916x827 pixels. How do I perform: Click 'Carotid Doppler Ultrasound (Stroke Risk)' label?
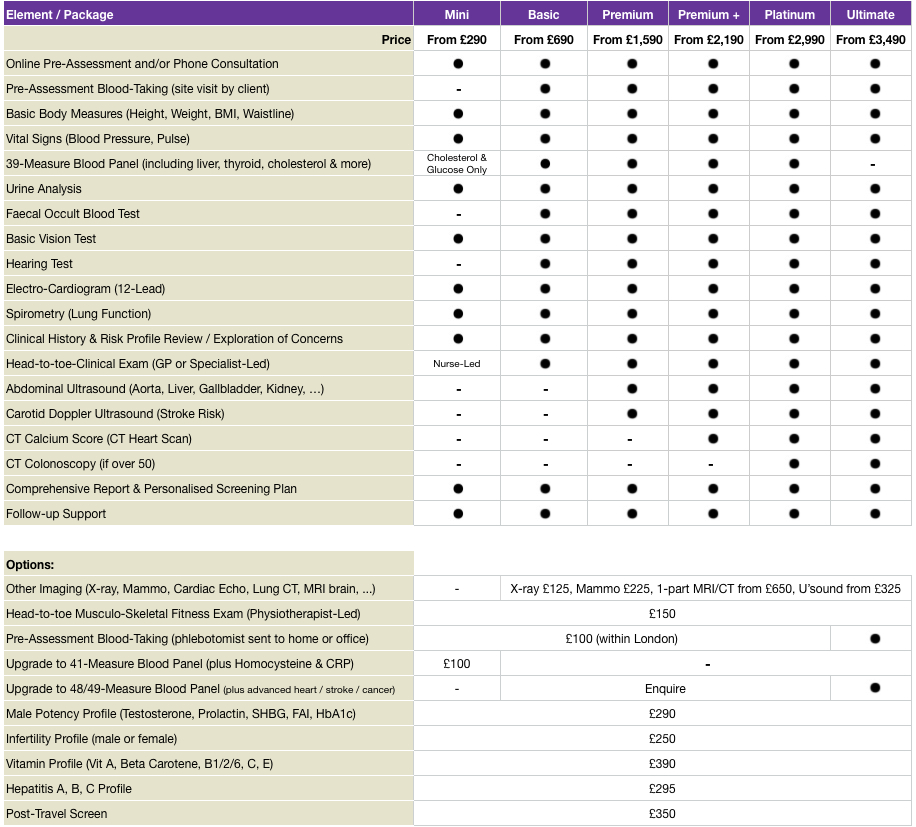(115, 414)
